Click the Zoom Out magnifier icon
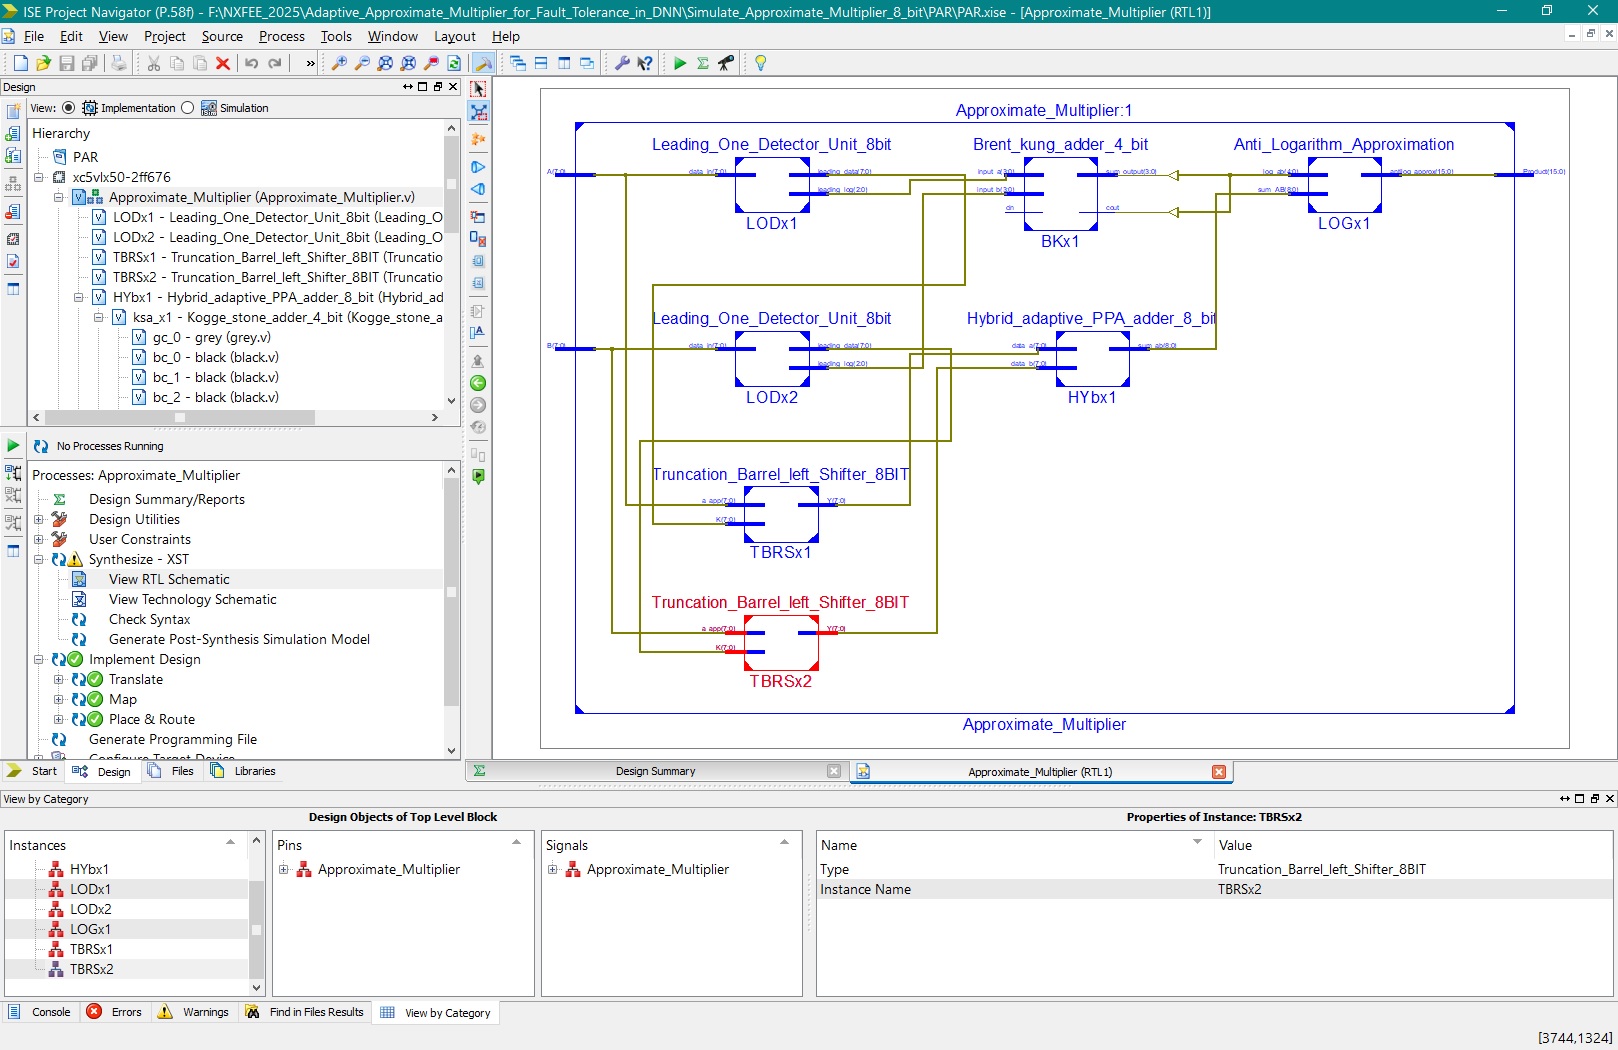Viewport: 1618px width, 1050px height. pyautogui.click(x=362, y=63)
